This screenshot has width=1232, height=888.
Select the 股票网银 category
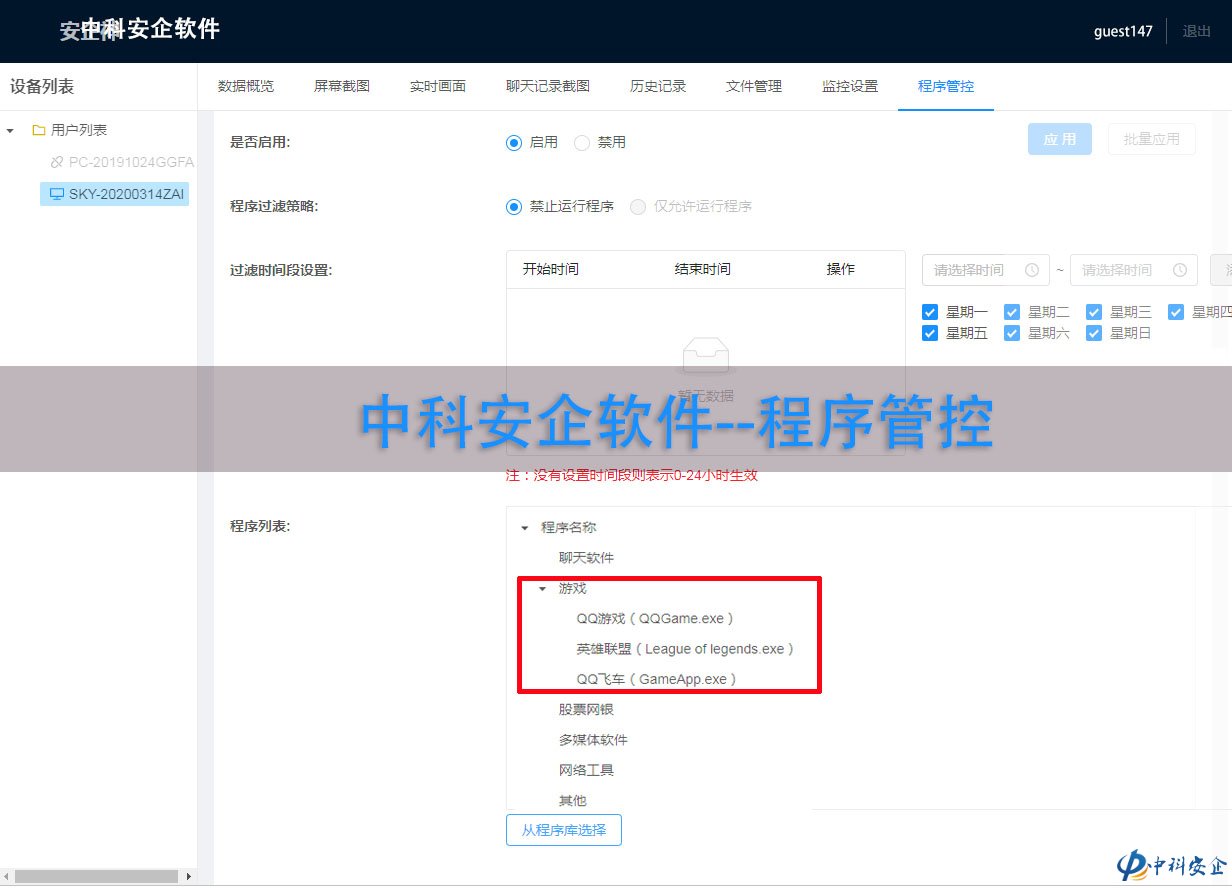coord(586,710)
